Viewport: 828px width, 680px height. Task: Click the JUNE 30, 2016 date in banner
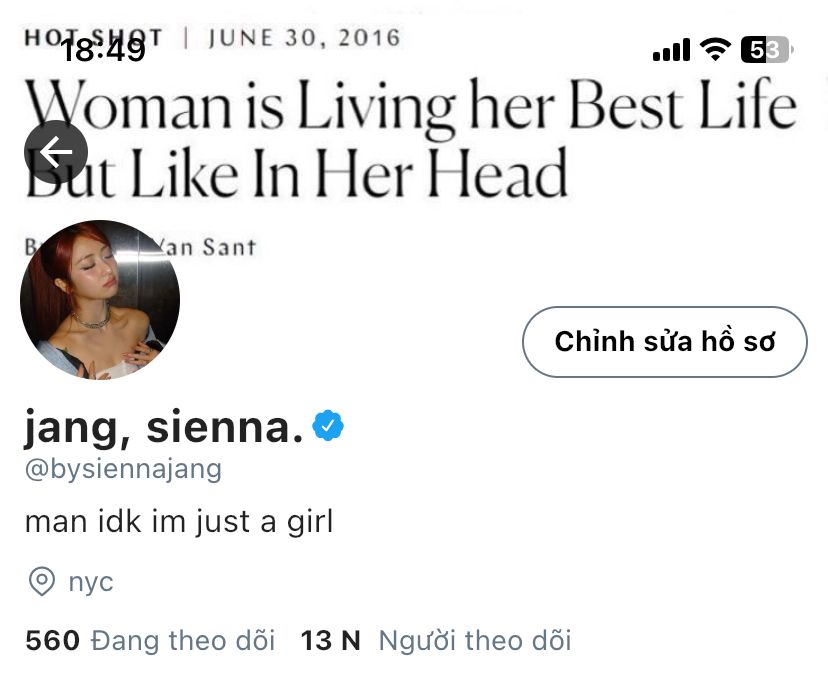[x=305, y=38]
